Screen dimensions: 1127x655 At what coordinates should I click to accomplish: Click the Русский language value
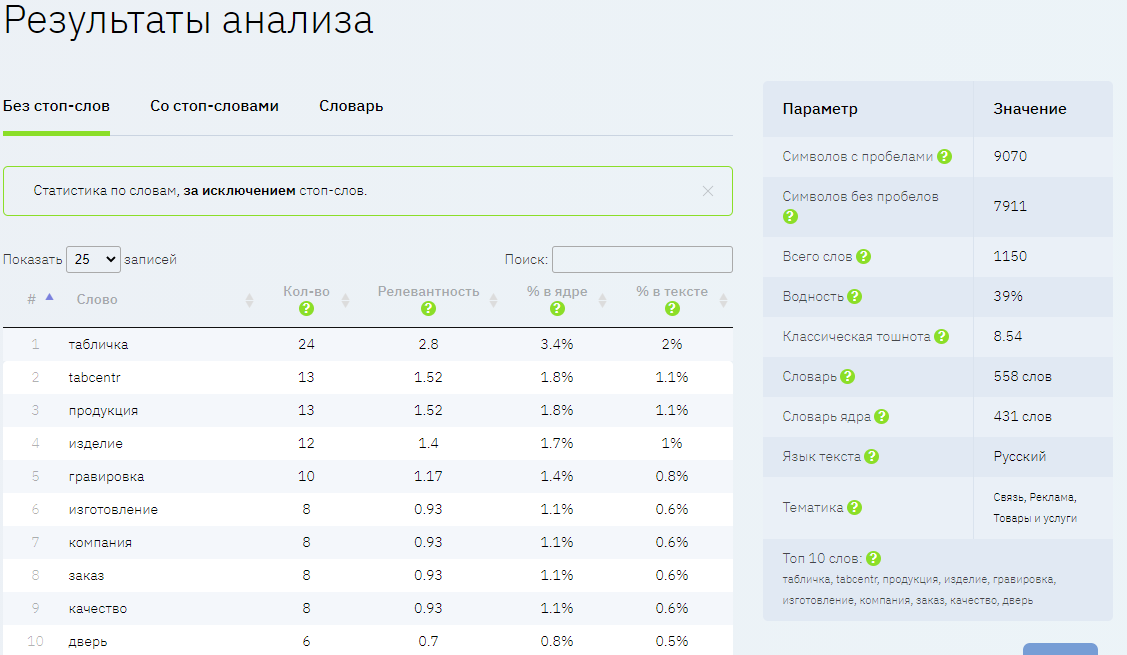1019,457
